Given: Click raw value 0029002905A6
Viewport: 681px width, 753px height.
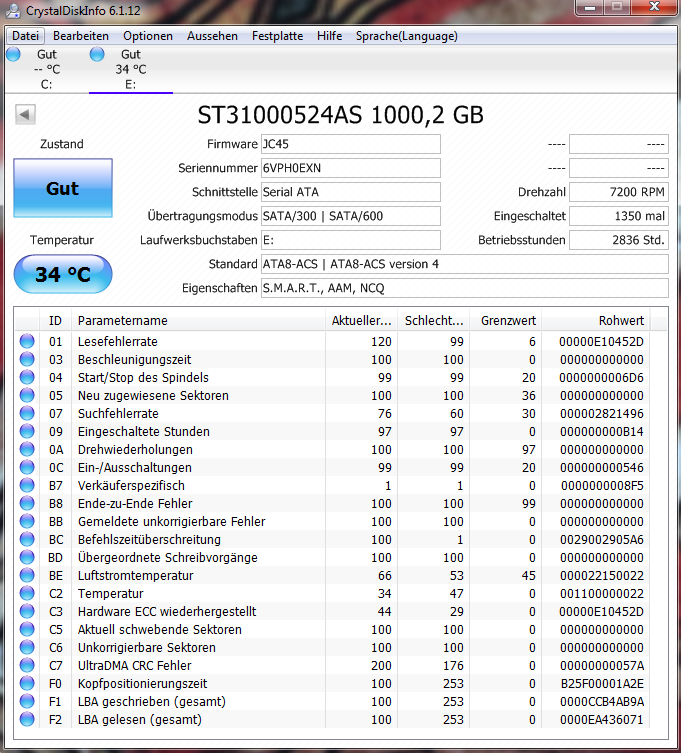Looking at the screenshot, I should [x=601, y=539].
